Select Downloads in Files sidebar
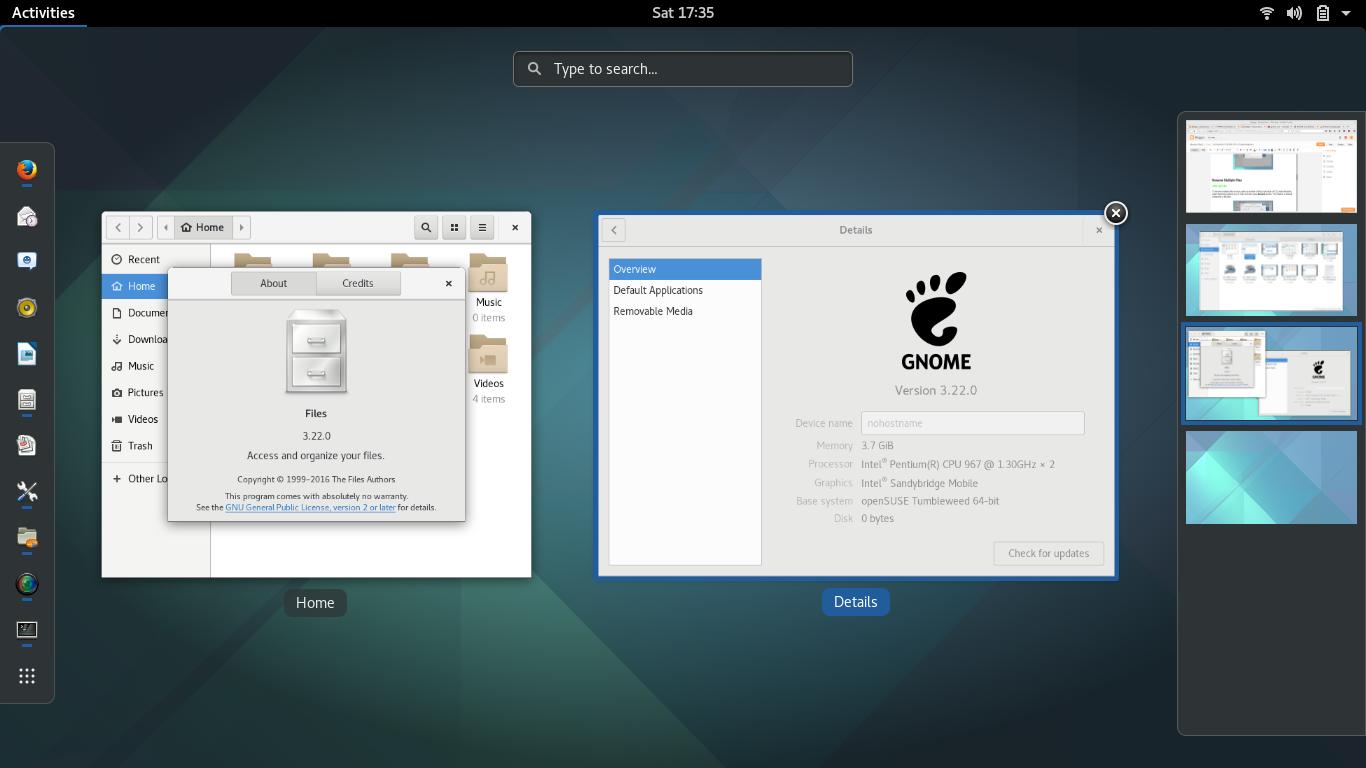Viewport: 1366px width, 768px height. point(135,339)
